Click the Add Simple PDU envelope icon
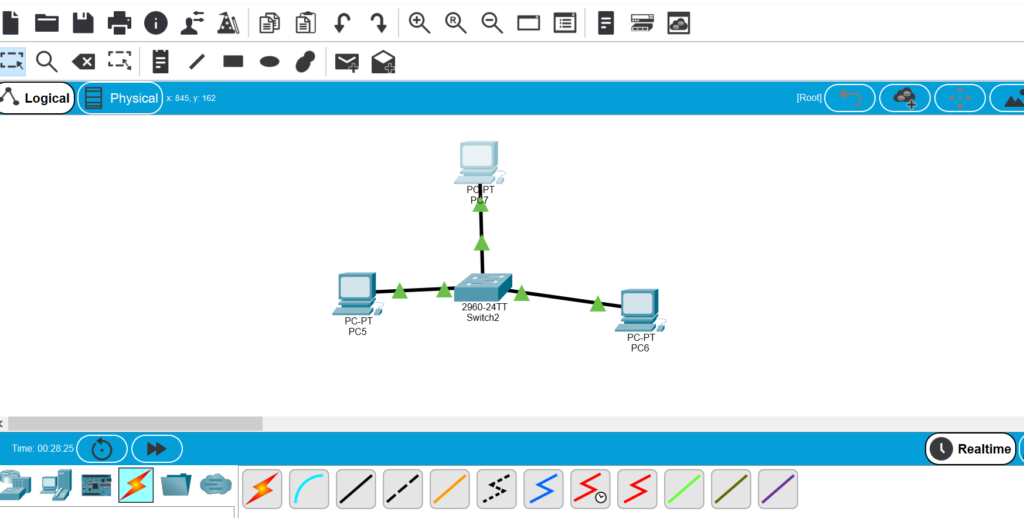Viewport: 1024px width, 518px height. point(346,62)
